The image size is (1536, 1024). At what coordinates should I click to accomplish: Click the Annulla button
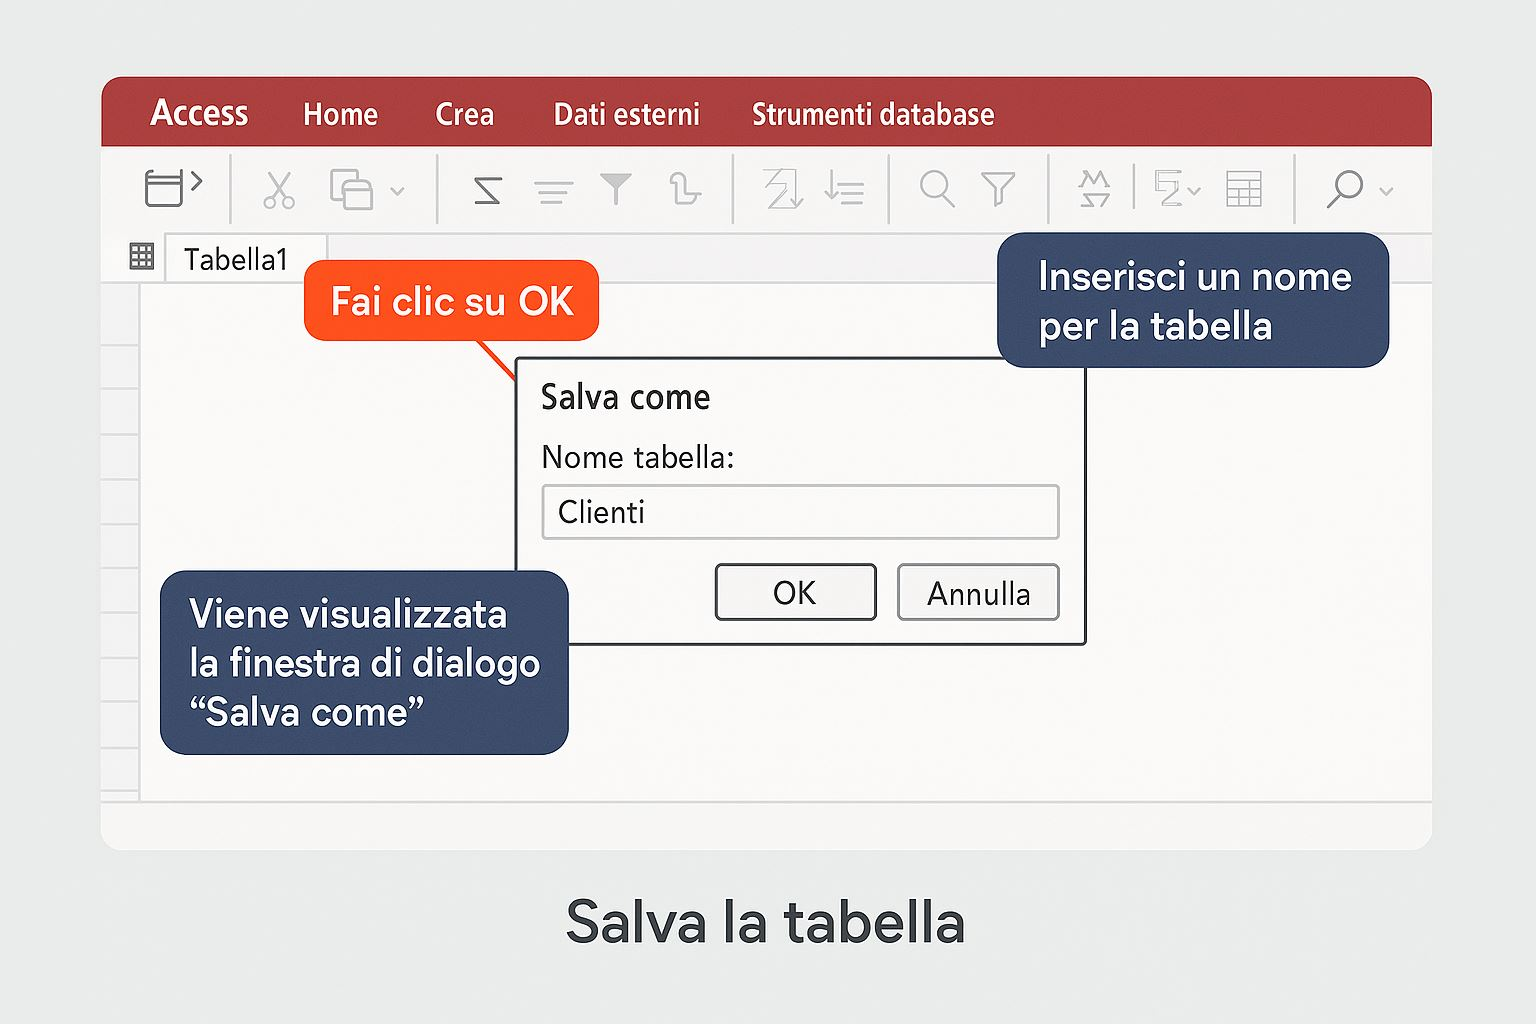pyautogui.click(x=977, y=593)
